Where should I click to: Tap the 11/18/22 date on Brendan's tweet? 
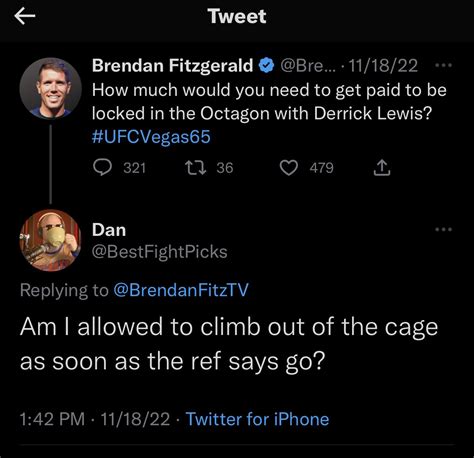click(x=383, y=65)
